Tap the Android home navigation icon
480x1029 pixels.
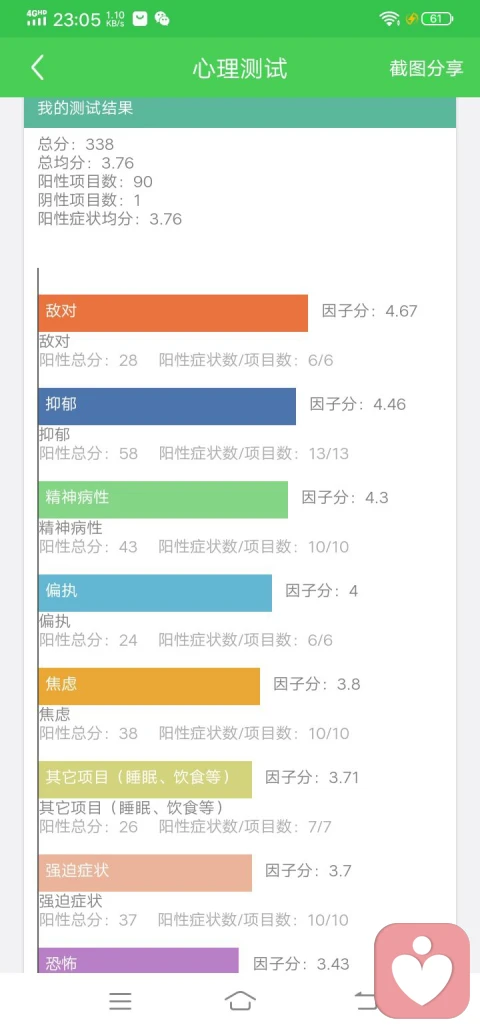point(240,1001)
